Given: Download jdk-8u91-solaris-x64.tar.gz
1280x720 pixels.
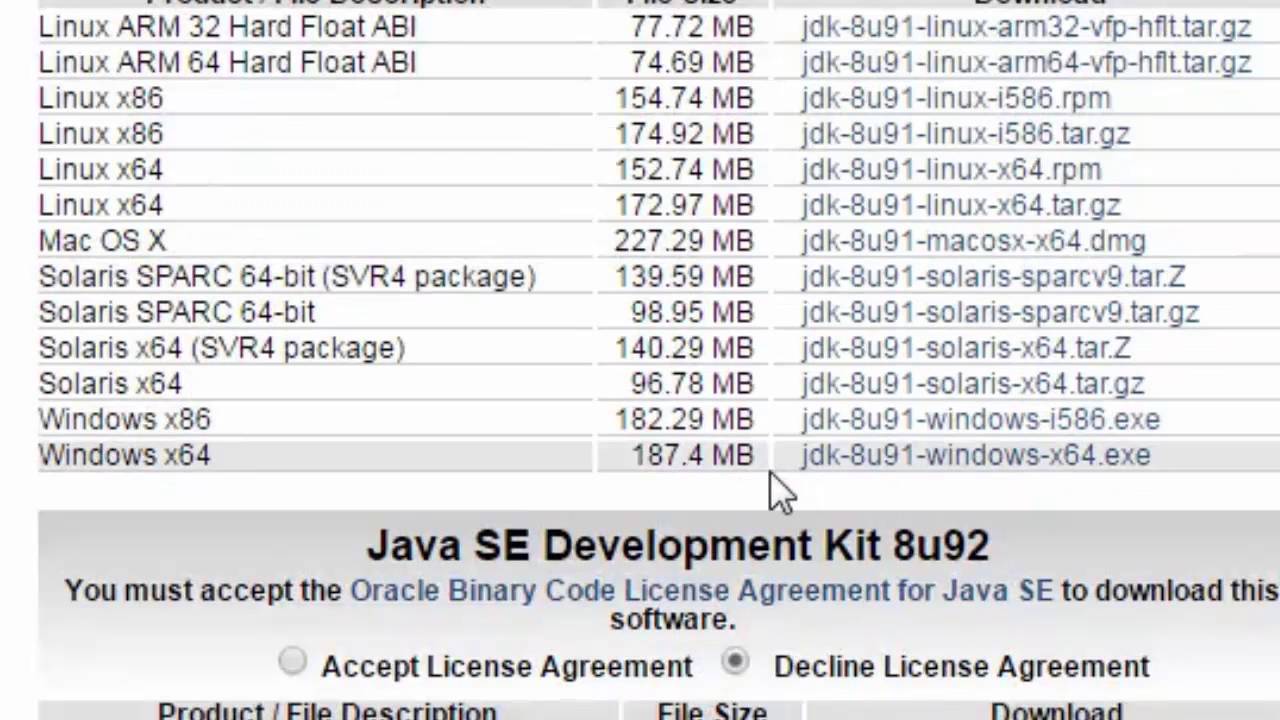Looking at the screenshot, I should click(x=973, y=384).
